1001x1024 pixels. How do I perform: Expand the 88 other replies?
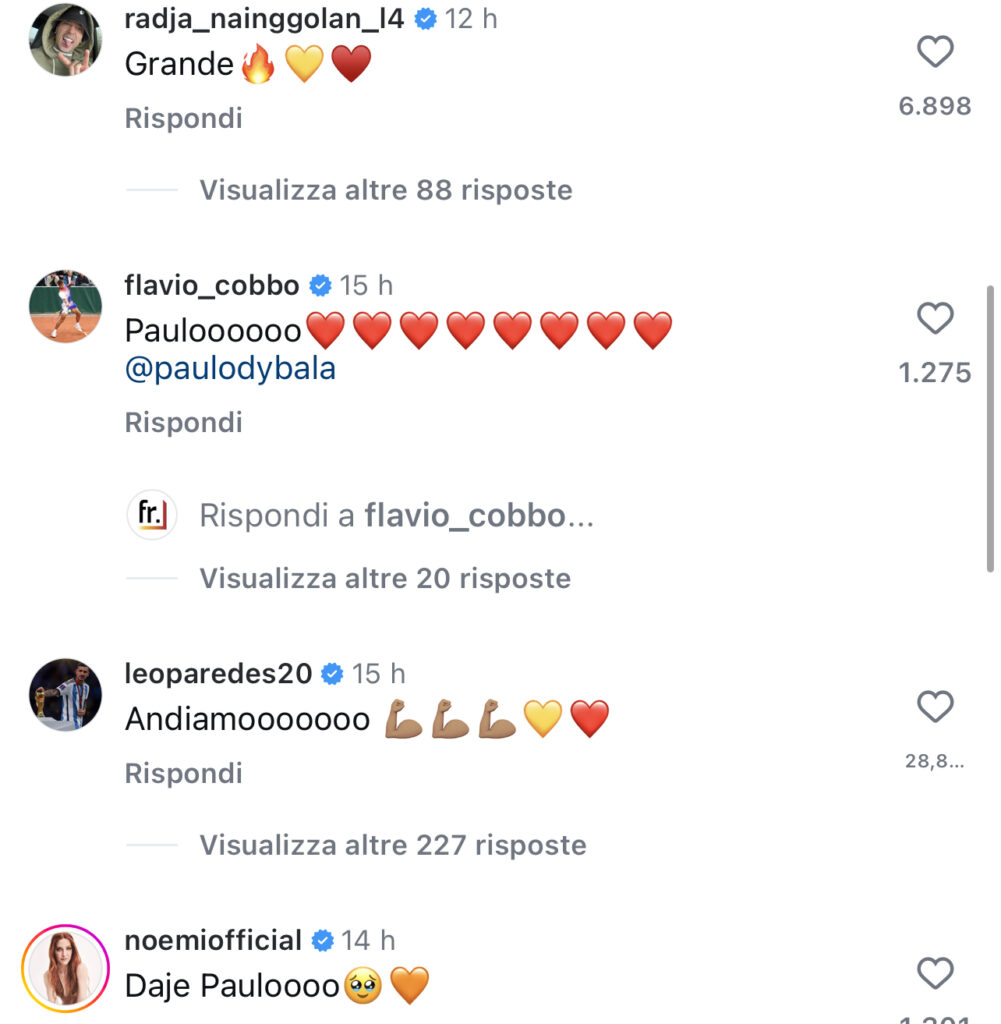[386, 190]
